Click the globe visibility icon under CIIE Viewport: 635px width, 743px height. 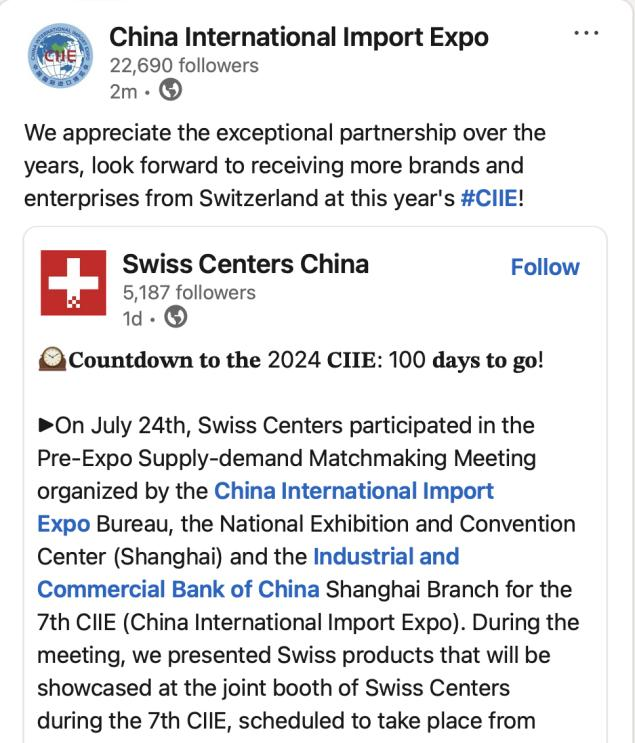pos(170,90)
